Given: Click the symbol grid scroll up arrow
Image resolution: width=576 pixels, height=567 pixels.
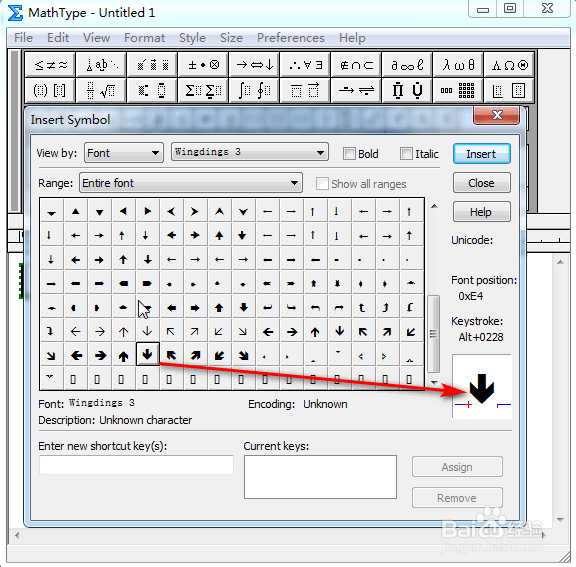Looking at the screenshot, I should (434, 206).
